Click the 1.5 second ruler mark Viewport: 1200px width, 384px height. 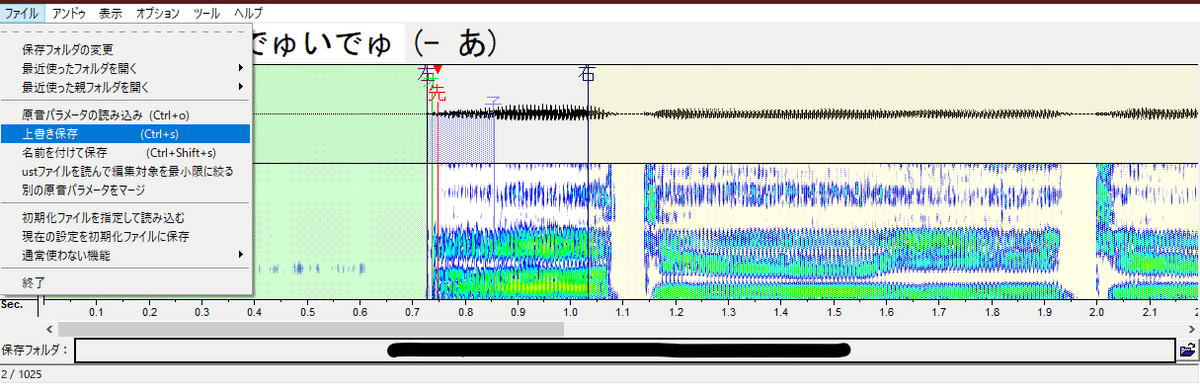[834, 312]
